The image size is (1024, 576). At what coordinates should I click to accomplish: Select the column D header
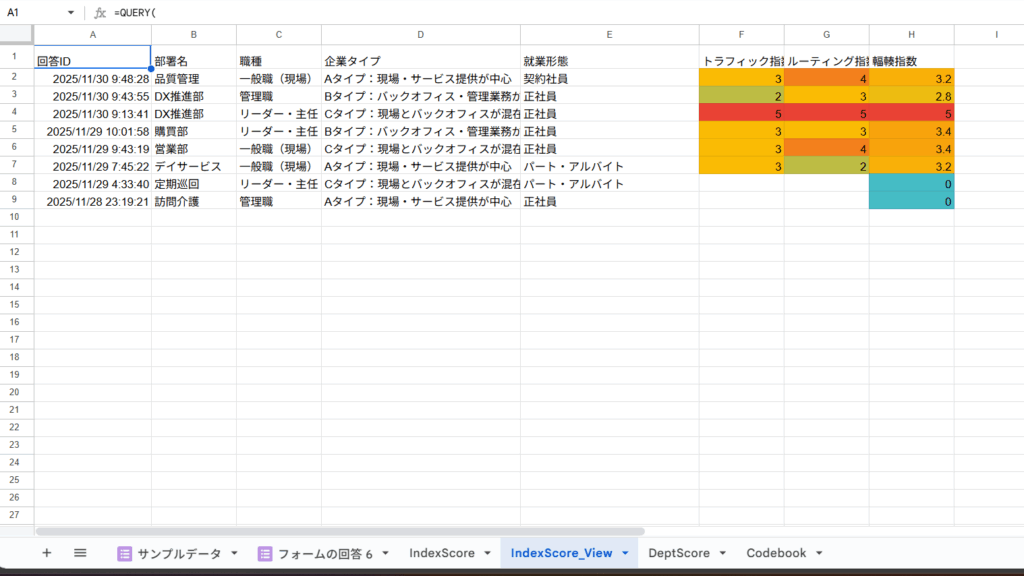[x=420, y=34]
